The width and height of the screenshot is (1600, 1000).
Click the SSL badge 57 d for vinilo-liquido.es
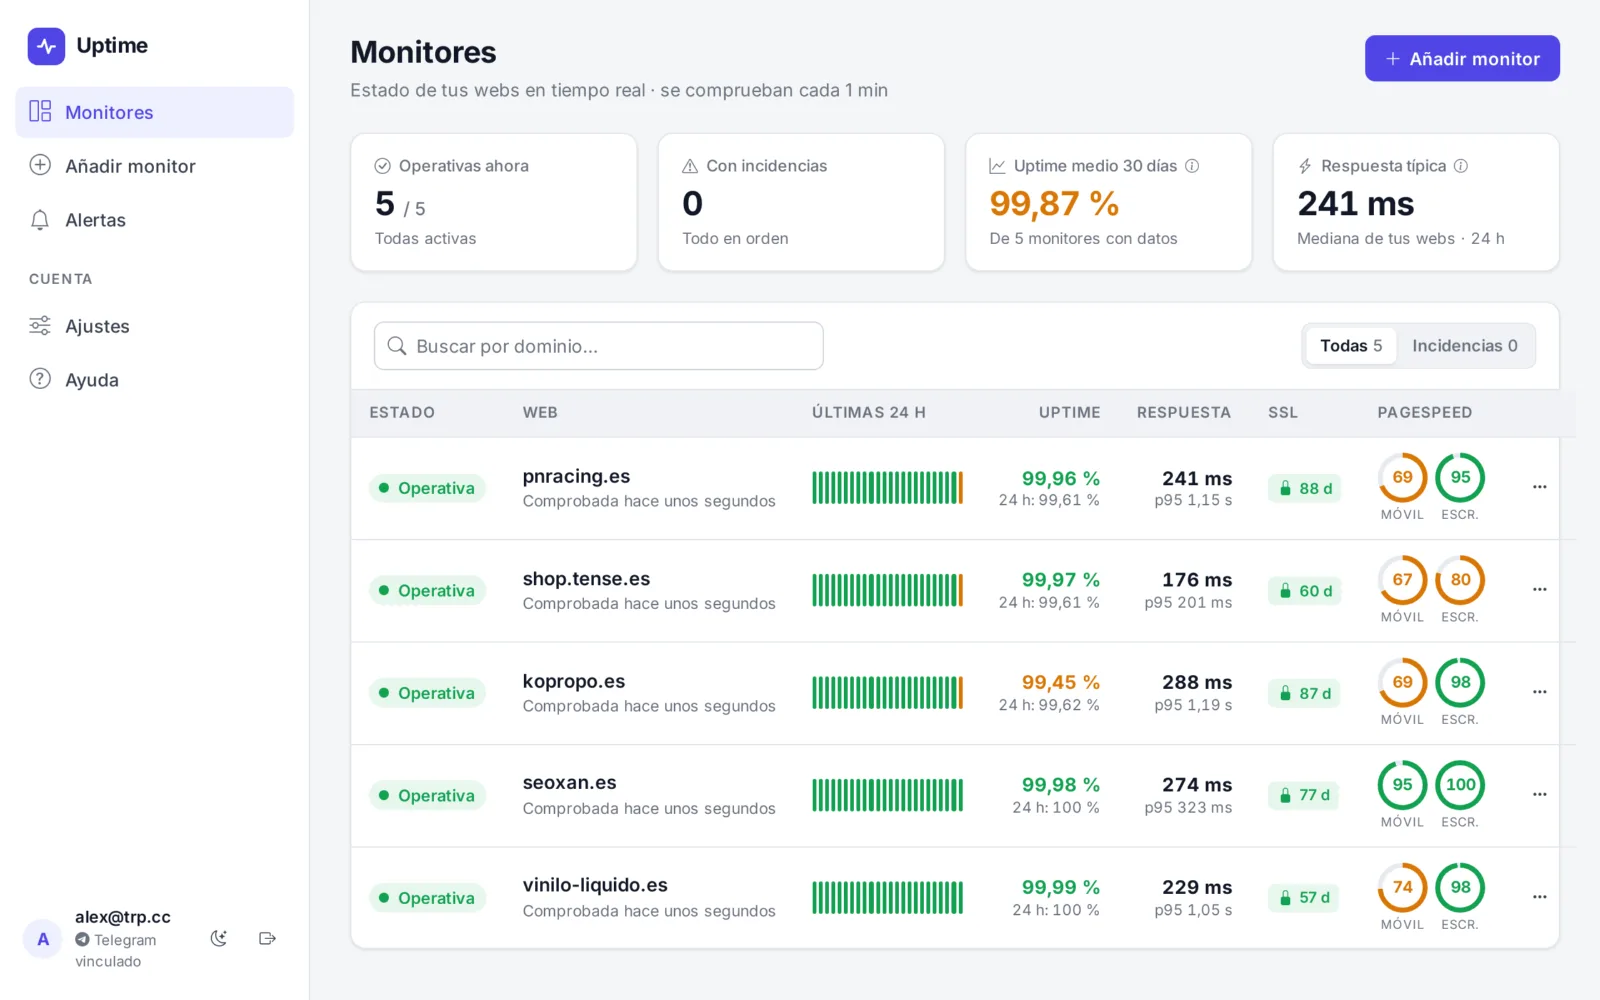tap(1304, 898)
